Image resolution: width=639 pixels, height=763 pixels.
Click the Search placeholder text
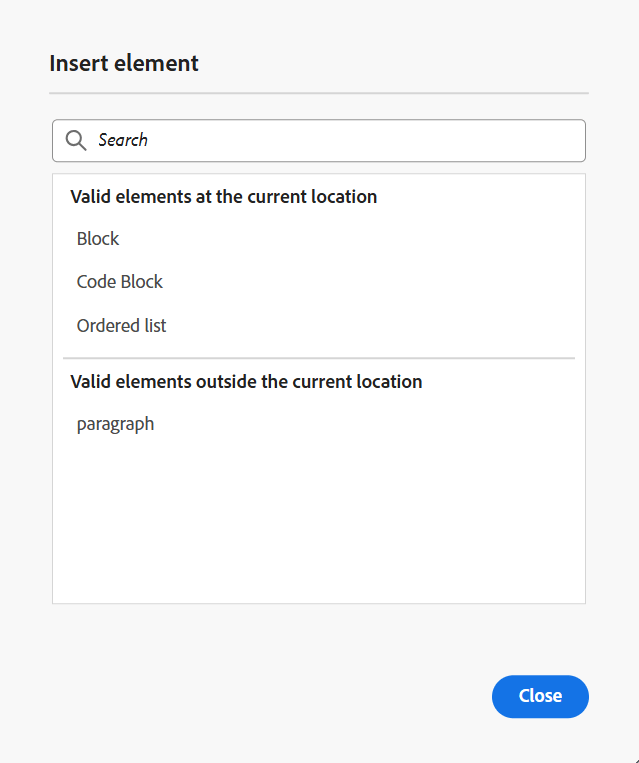(x=123, y=141)
